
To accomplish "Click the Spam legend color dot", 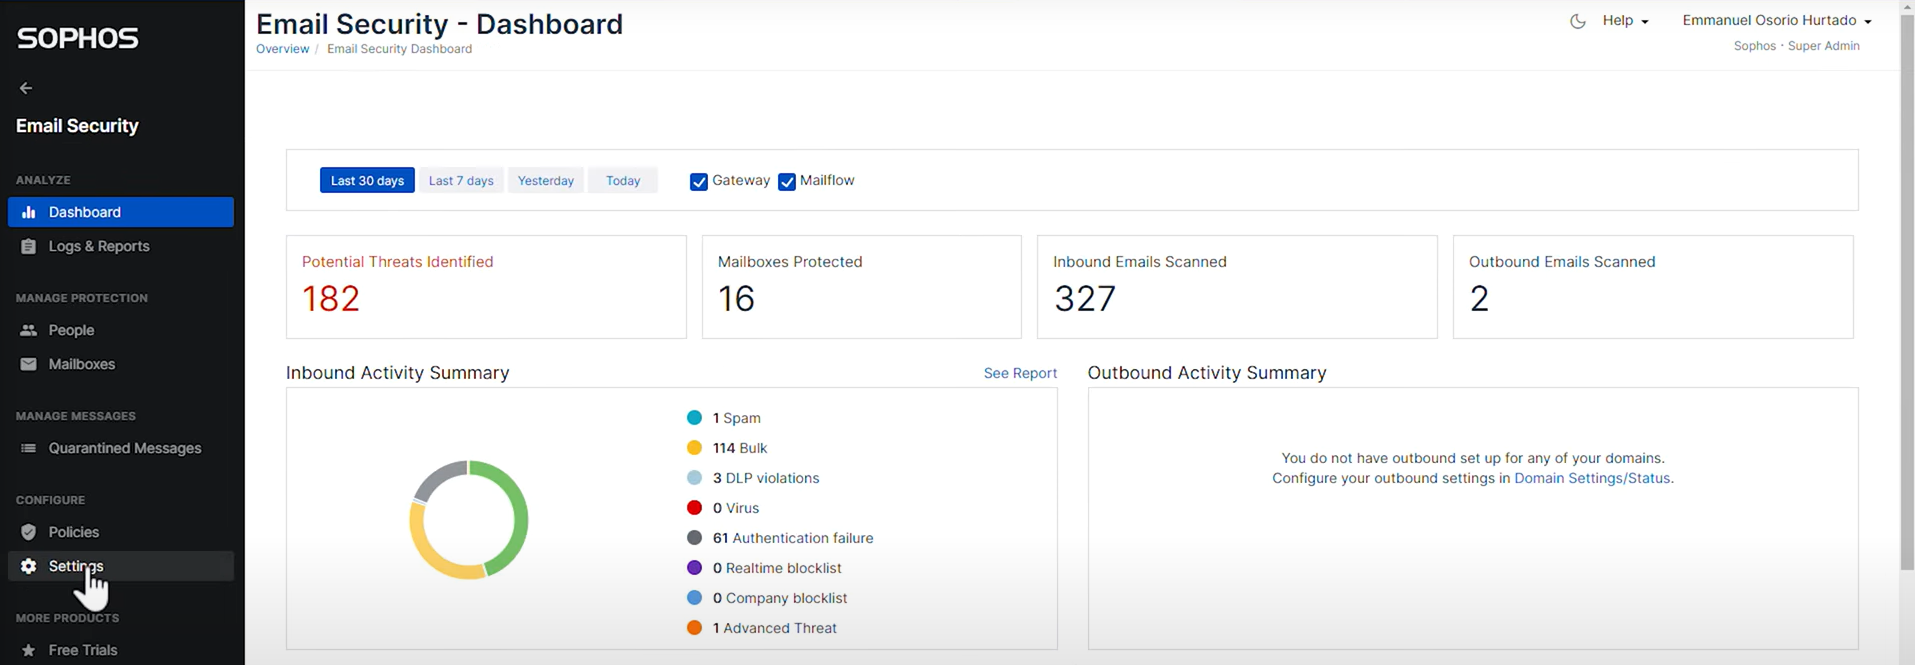I will [694, 418].
